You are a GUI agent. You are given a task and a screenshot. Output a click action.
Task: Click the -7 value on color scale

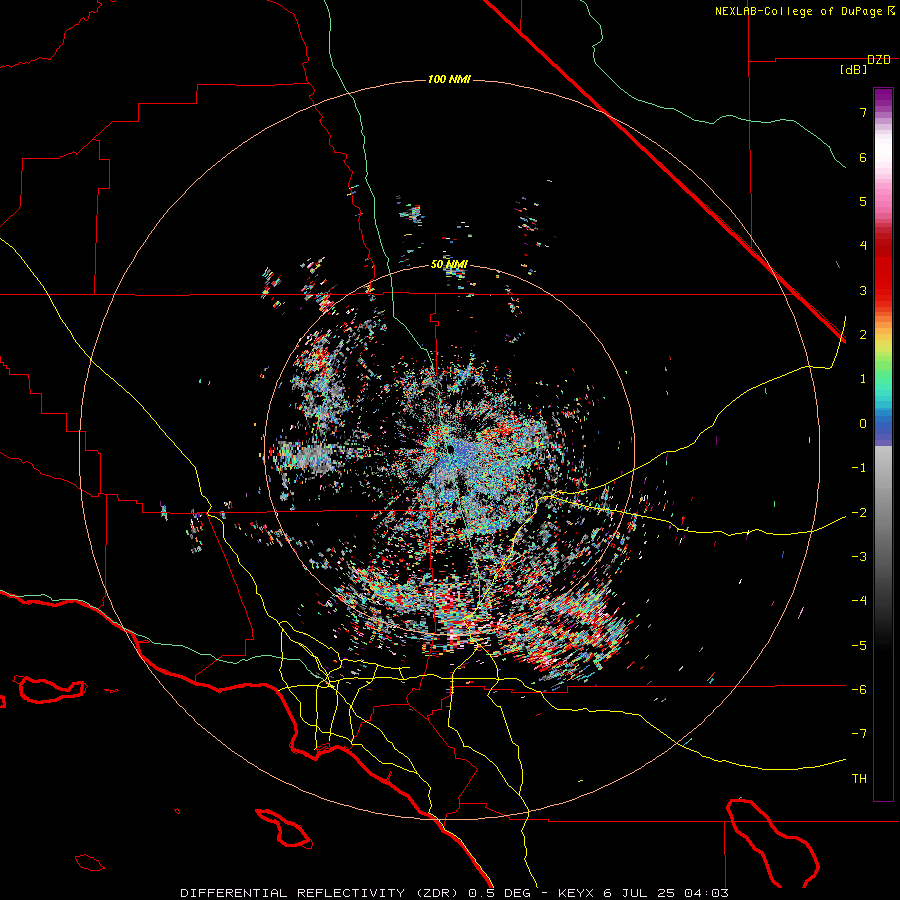(x=859, y=734)
